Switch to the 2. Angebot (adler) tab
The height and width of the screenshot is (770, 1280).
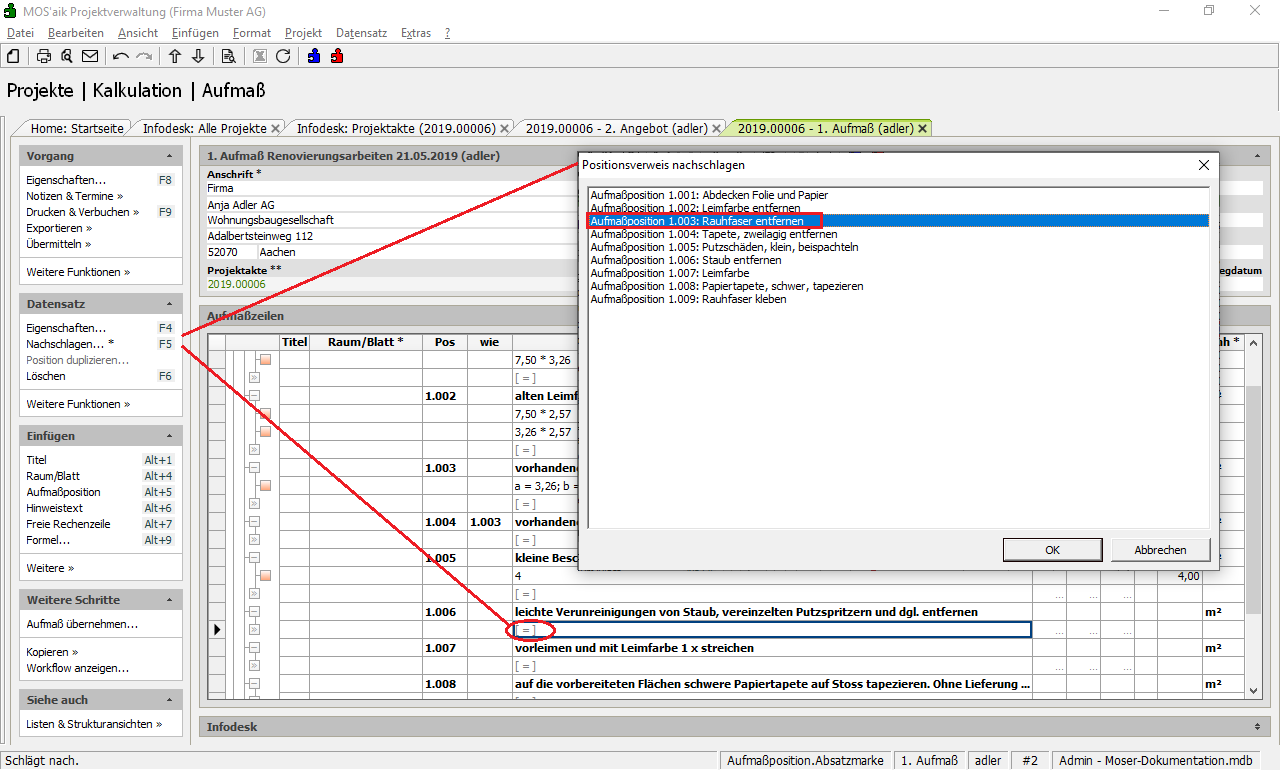point(616,129)
